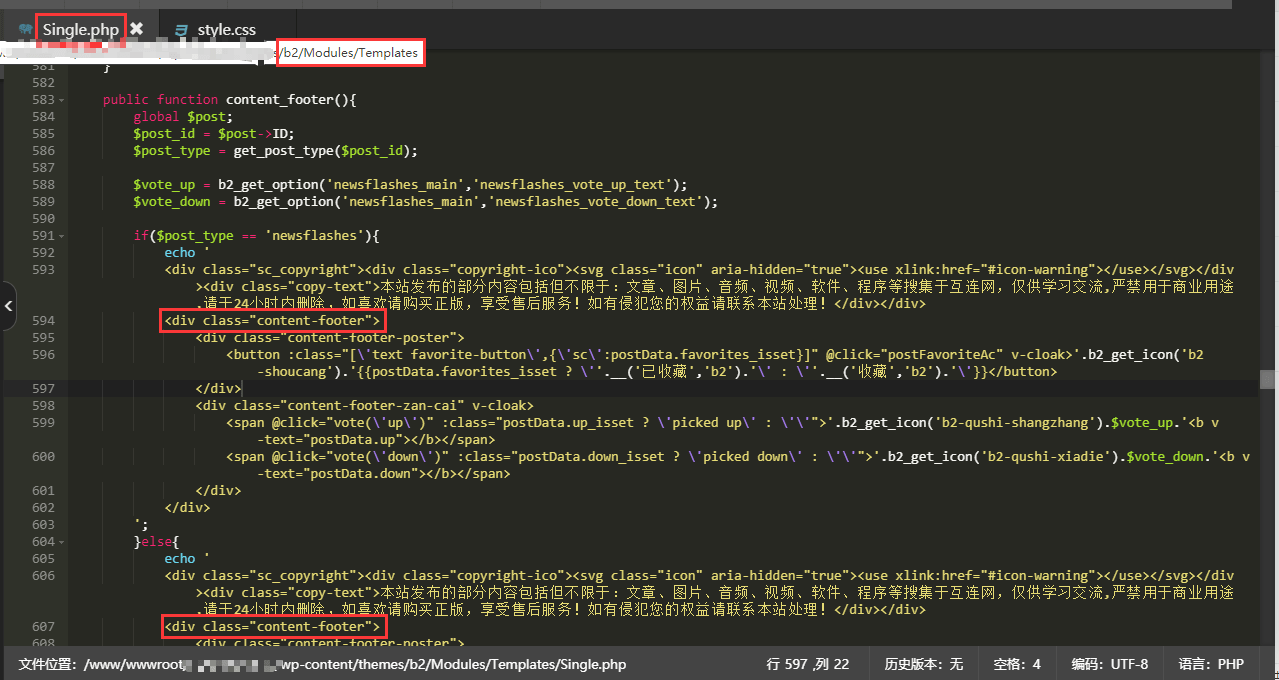The width and height of the screenshot is (1279, 680).
Task: Fold the if block arrow at line 591
Action: pos(62,236)
